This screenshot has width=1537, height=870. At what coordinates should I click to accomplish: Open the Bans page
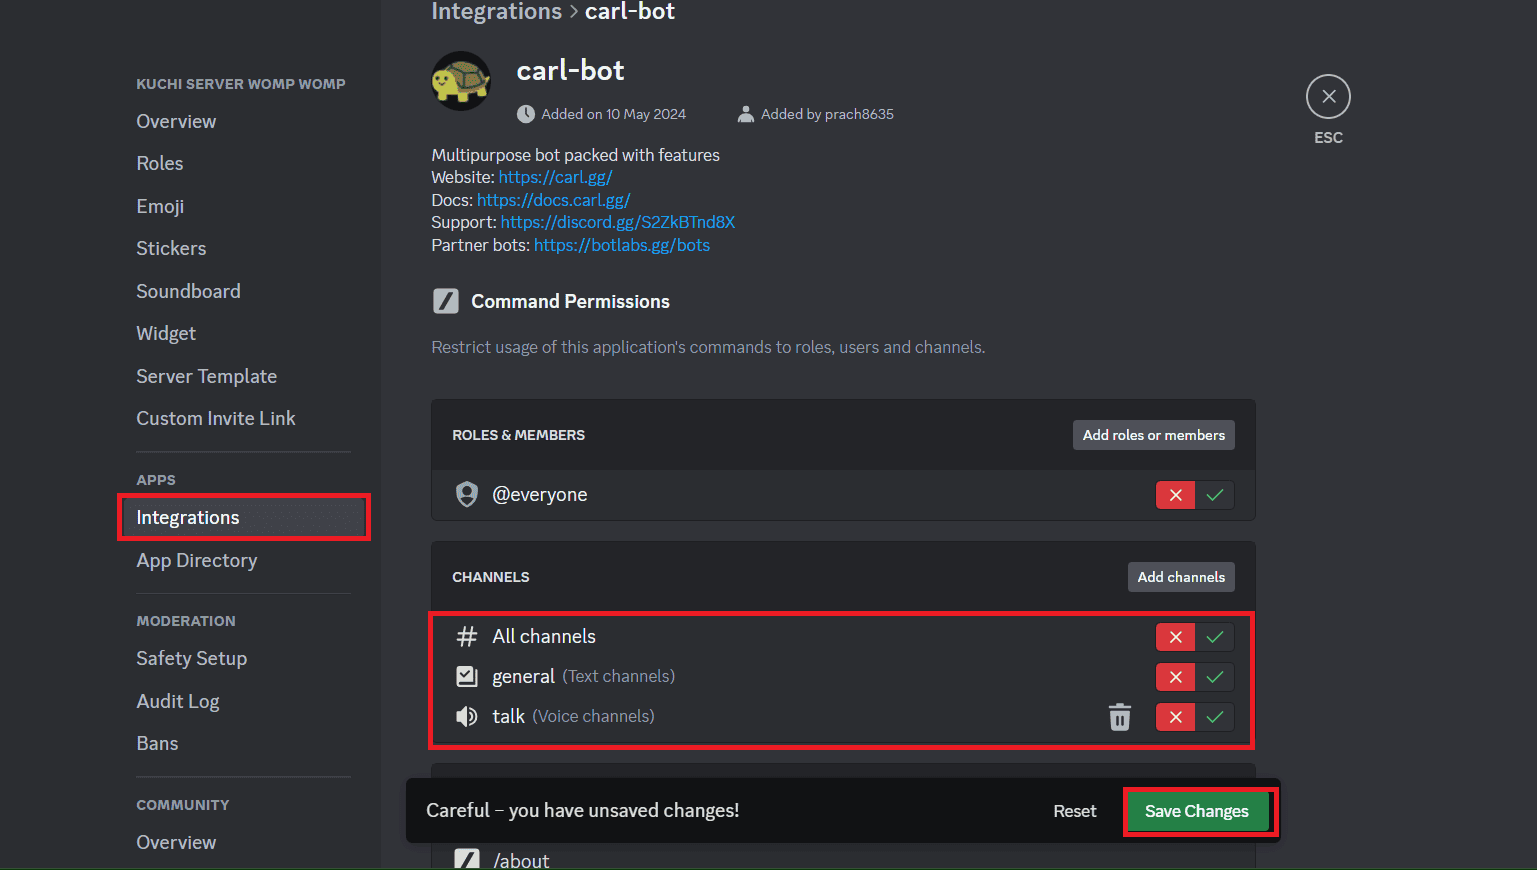coord(157,743)
